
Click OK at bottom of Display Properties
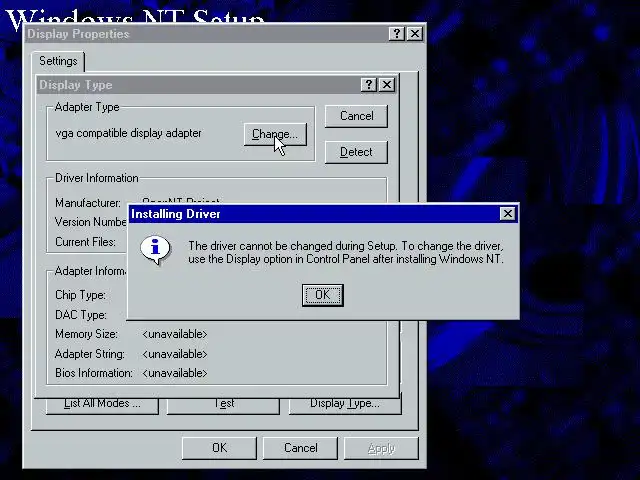pos(219,448)
